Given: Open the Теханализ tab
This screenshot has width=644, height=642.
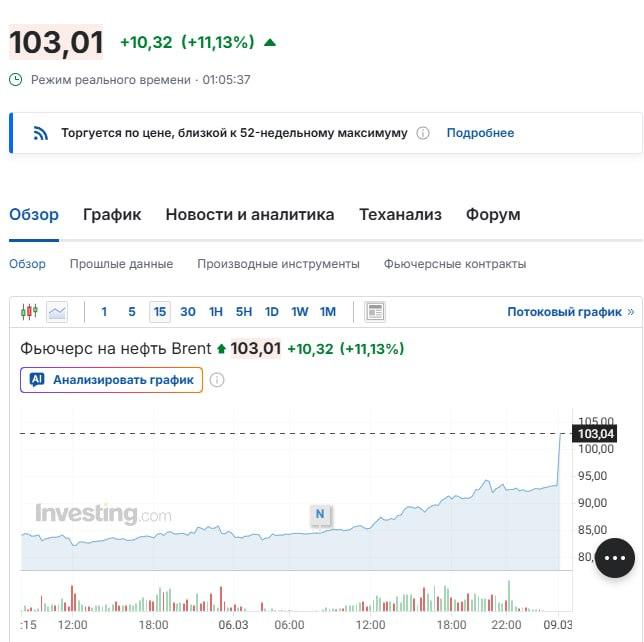Looking at the screenshot, I should [x=400, y=215].
